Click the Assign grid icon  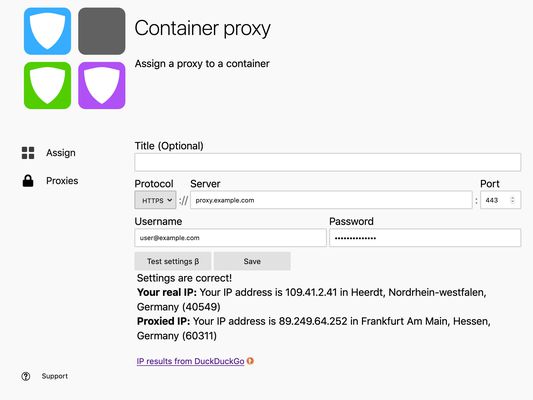(28, 153)
